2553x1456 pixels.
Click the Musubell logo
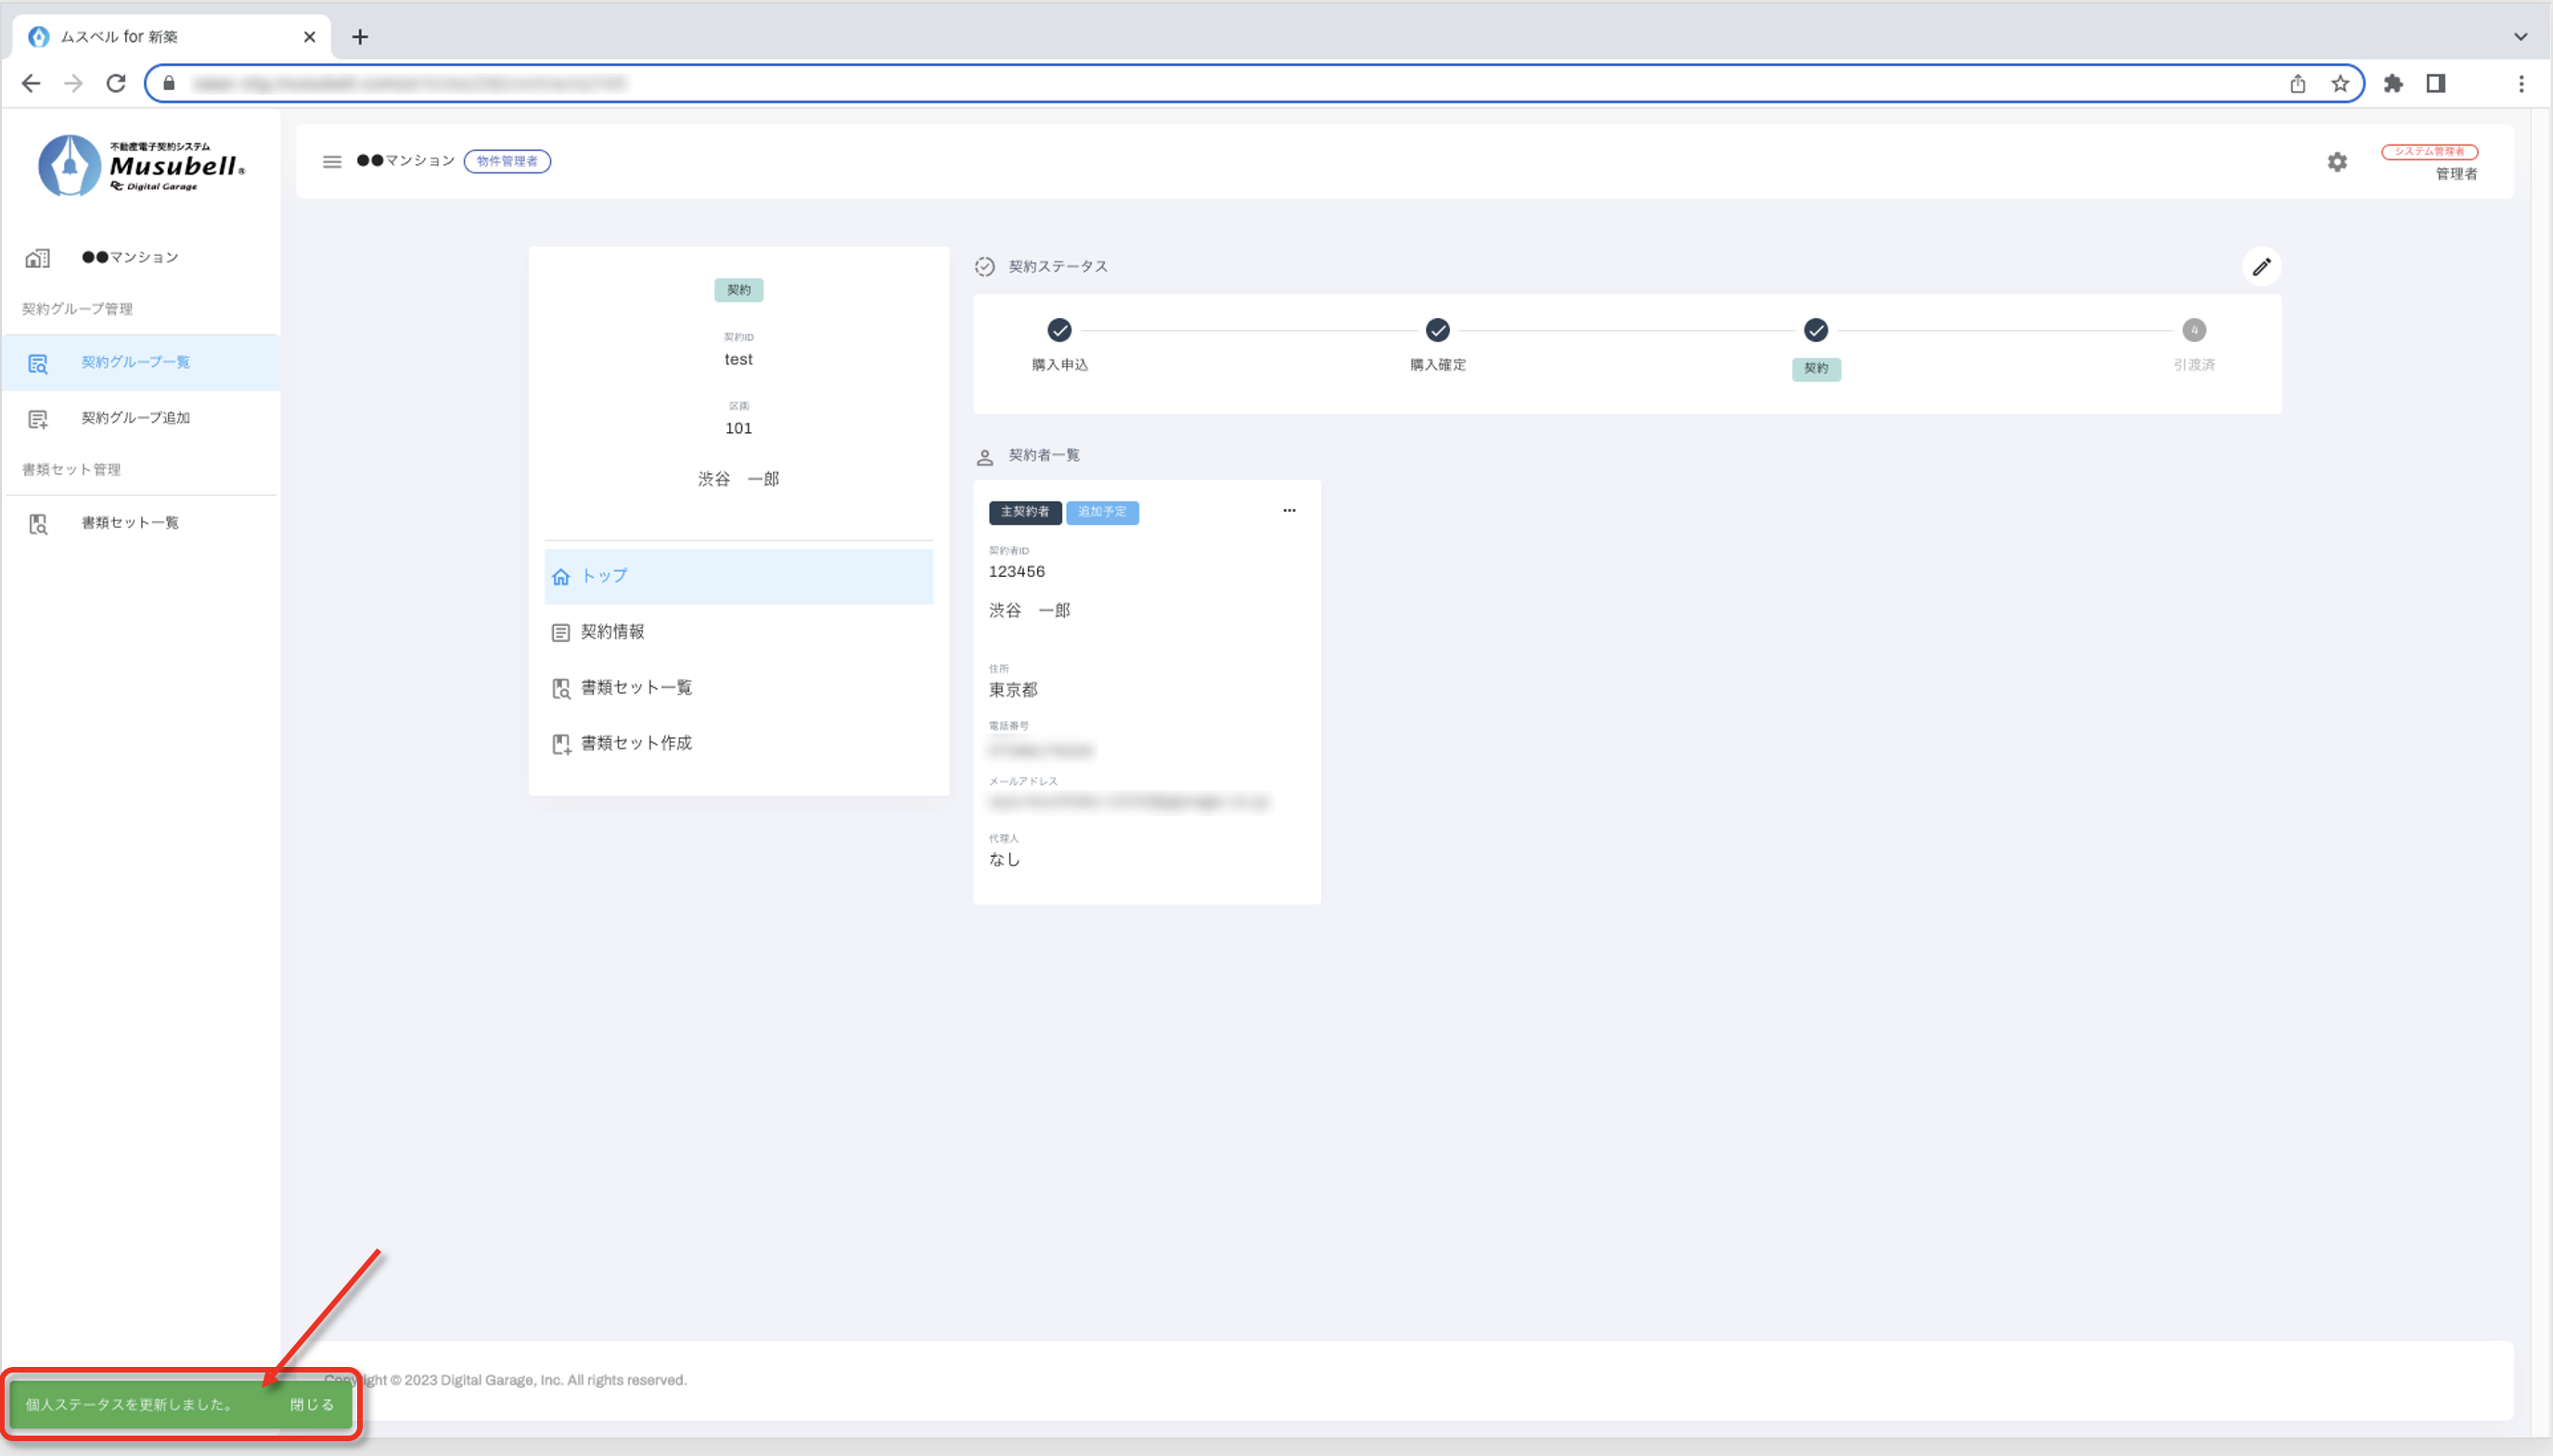[x=141, y=165]
